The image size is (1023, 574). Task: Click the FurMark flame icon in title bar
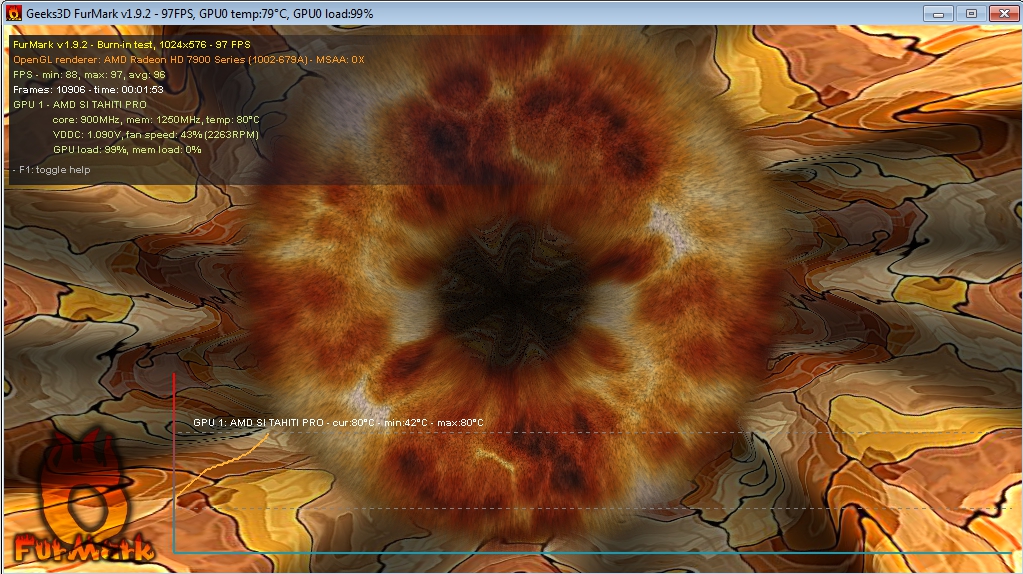tap(14, 13)
